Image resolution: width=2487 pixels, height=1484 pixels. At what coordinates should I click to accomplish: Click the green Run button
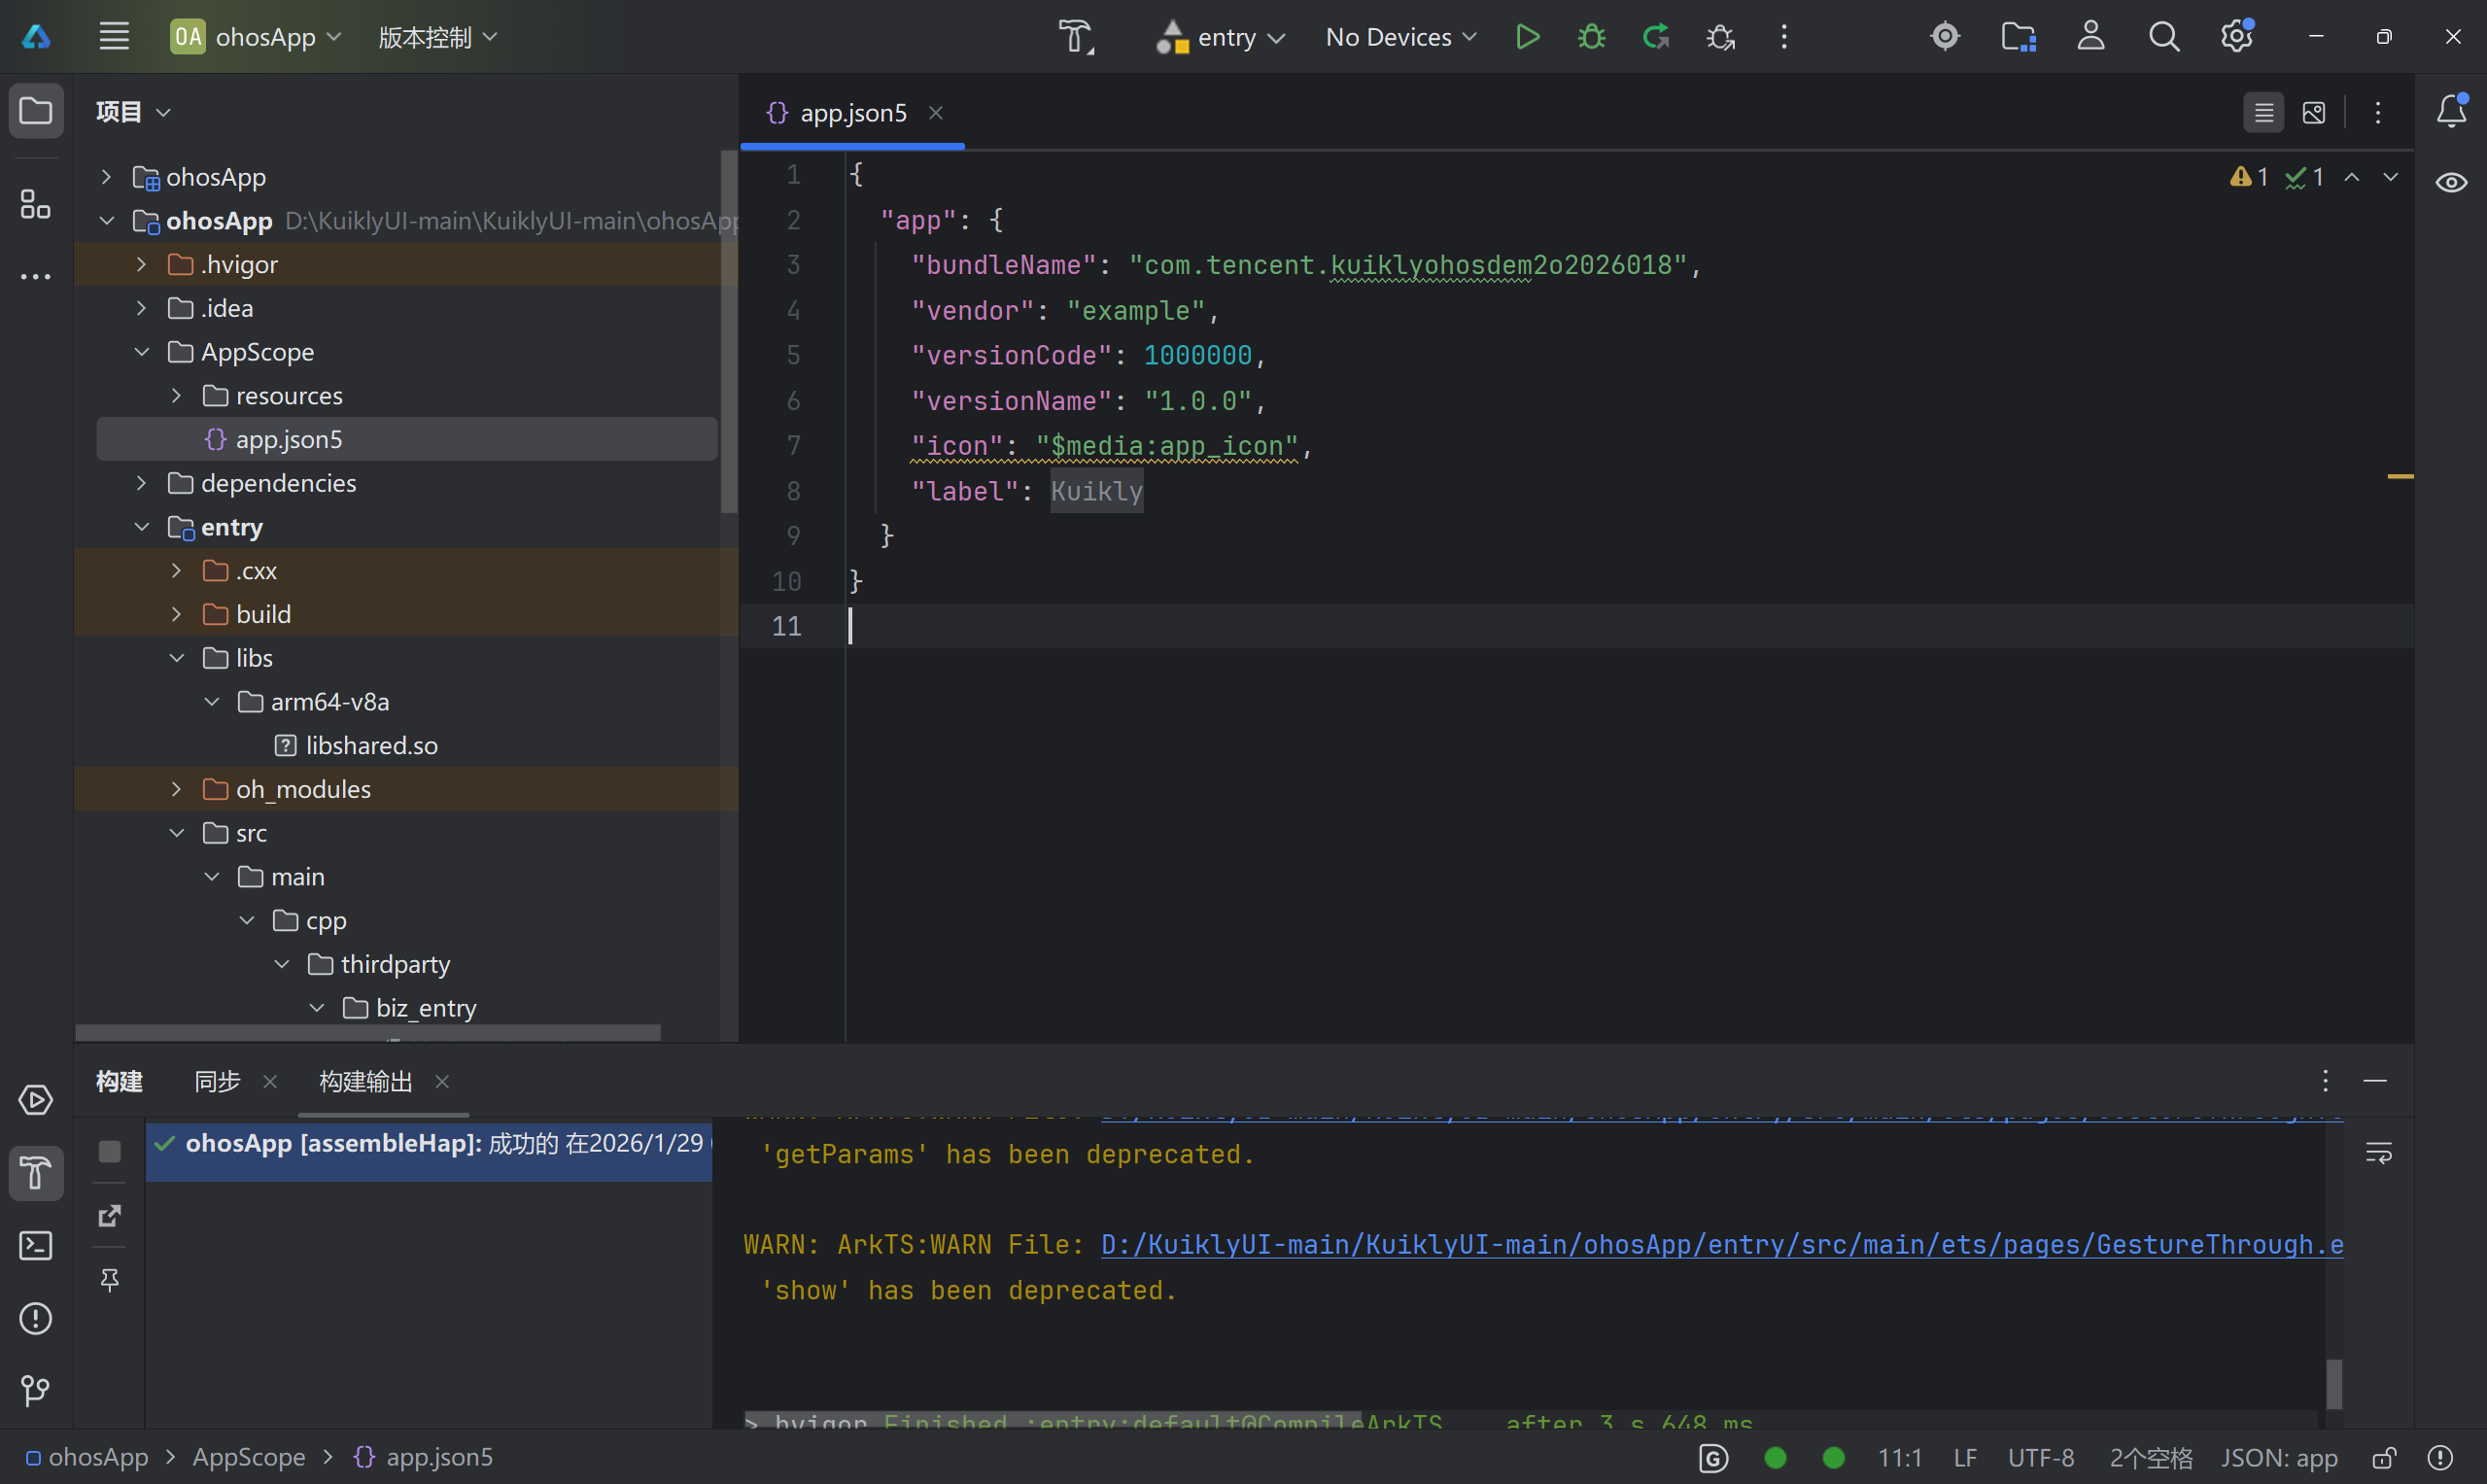pyautogui.click(x=1527, y=37)
